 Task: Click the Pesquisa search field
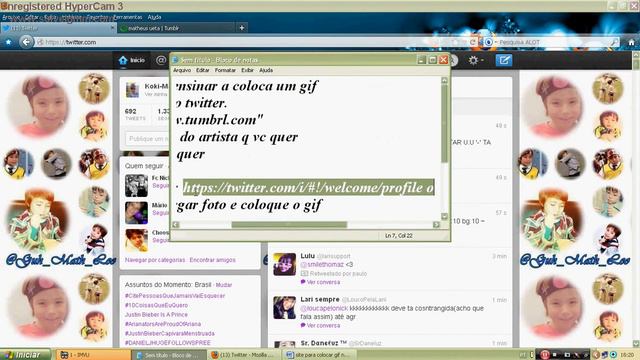553,42
